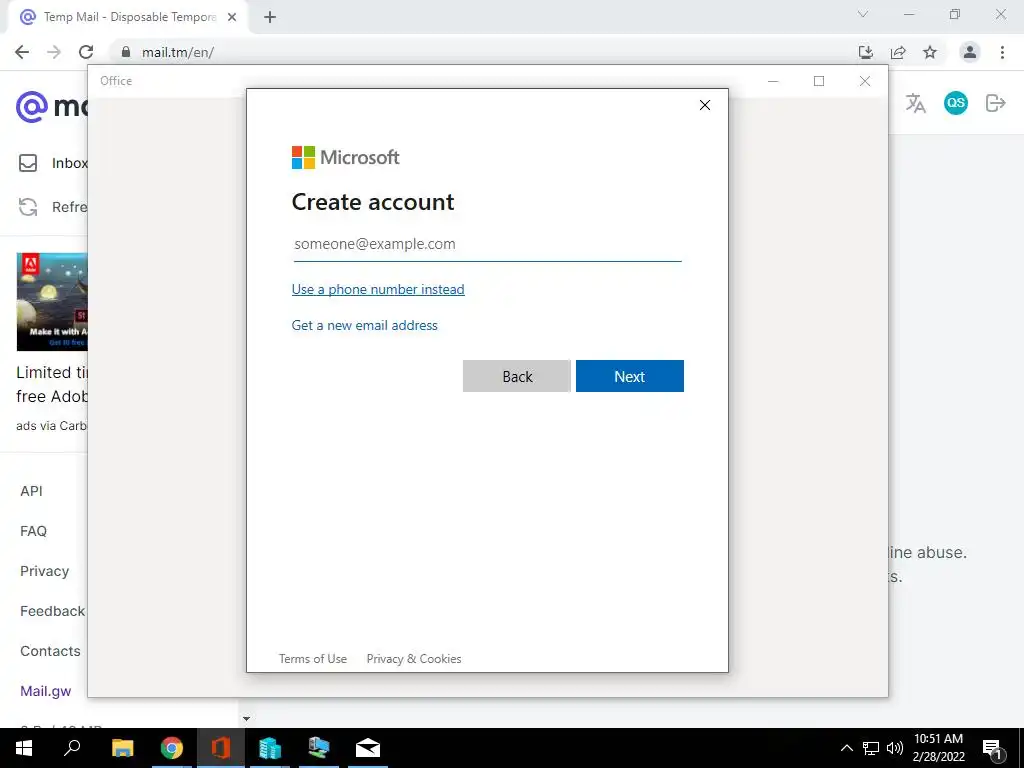Viewport: 1024px width, 768px height.
Task: Reload the Chrome page
Action: [x=86, y=52]
